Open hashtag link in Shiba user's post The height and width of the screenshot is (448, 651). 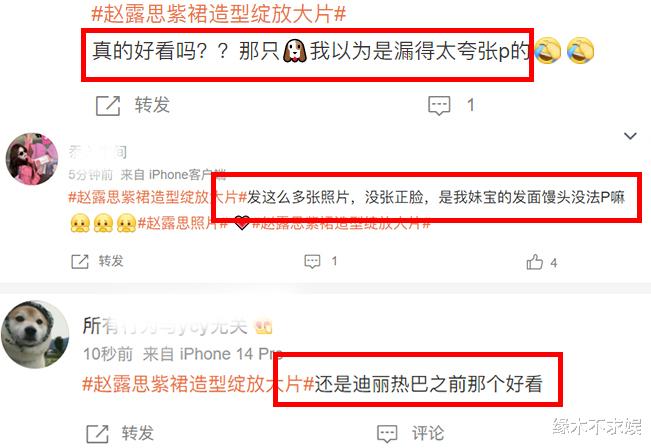pos(198,384)
